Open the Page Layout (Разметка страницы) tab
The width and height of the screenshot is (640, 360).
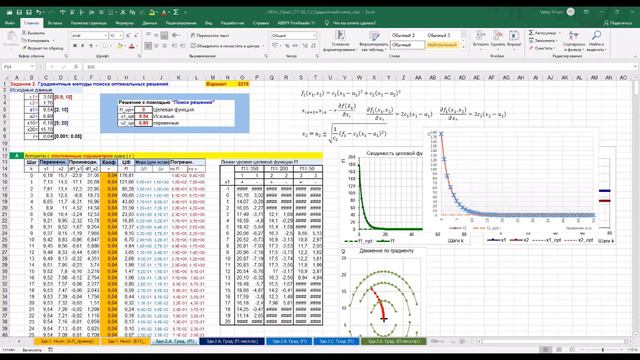89,23
